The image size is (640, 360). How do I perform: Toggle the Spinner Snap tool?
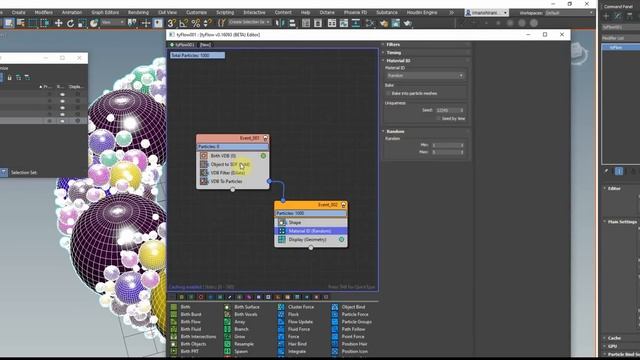tap(208, 23)
